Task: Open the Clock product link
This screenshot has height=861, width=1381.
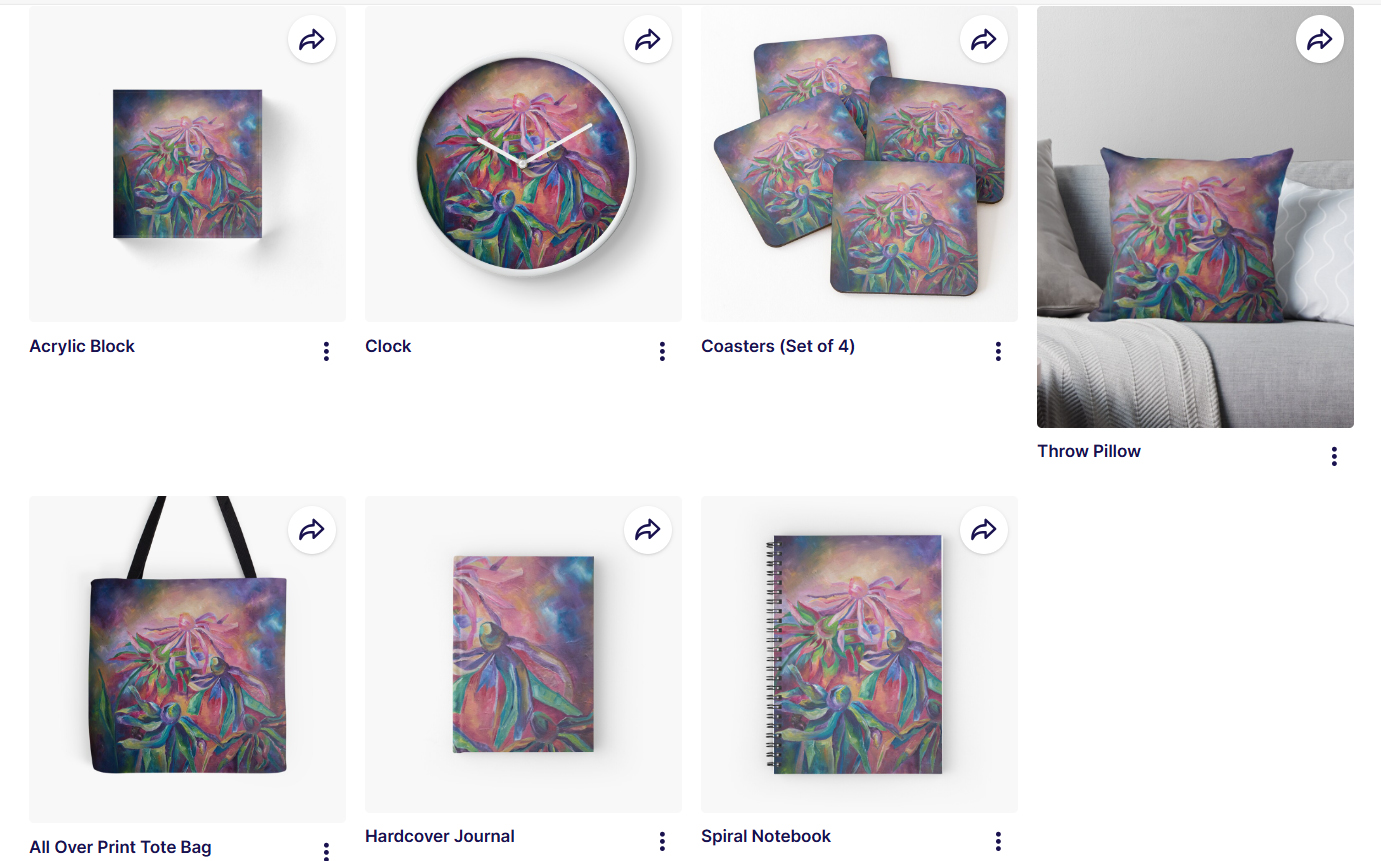Action: tap(388, 346)
